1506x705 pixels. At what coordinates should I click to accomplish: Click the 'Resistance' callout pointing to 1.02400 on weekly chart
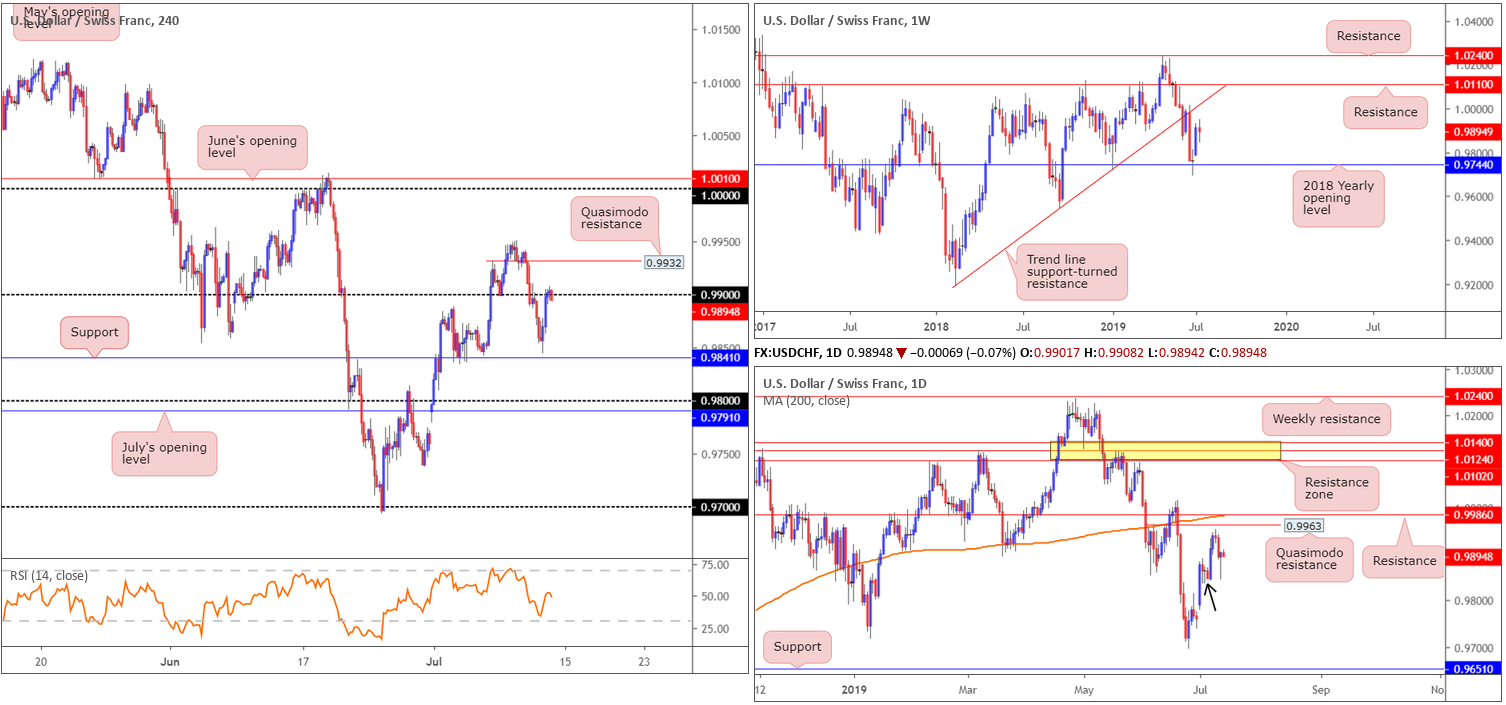coord(1369,36)
